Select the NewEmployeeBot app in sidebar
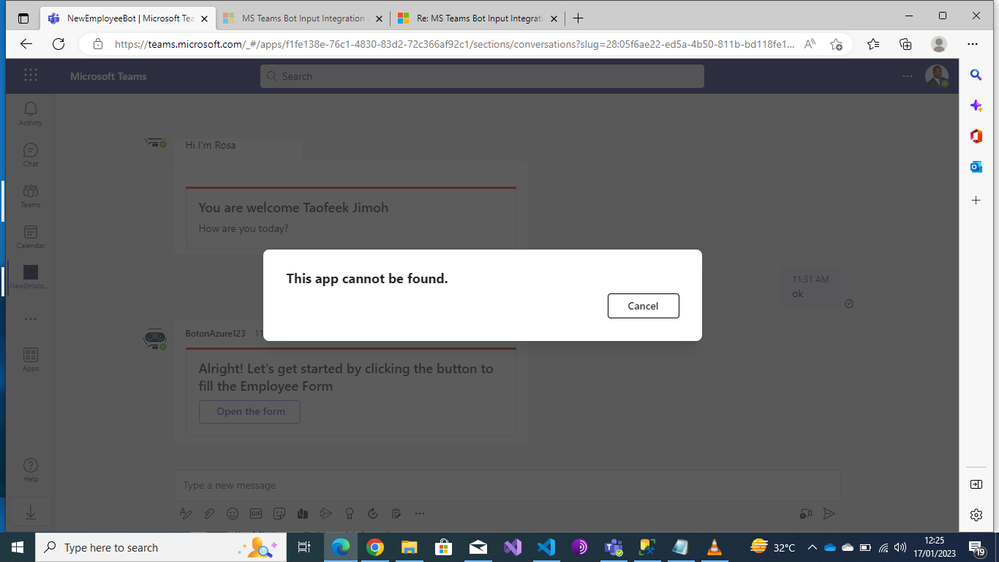 click(30, 277)
